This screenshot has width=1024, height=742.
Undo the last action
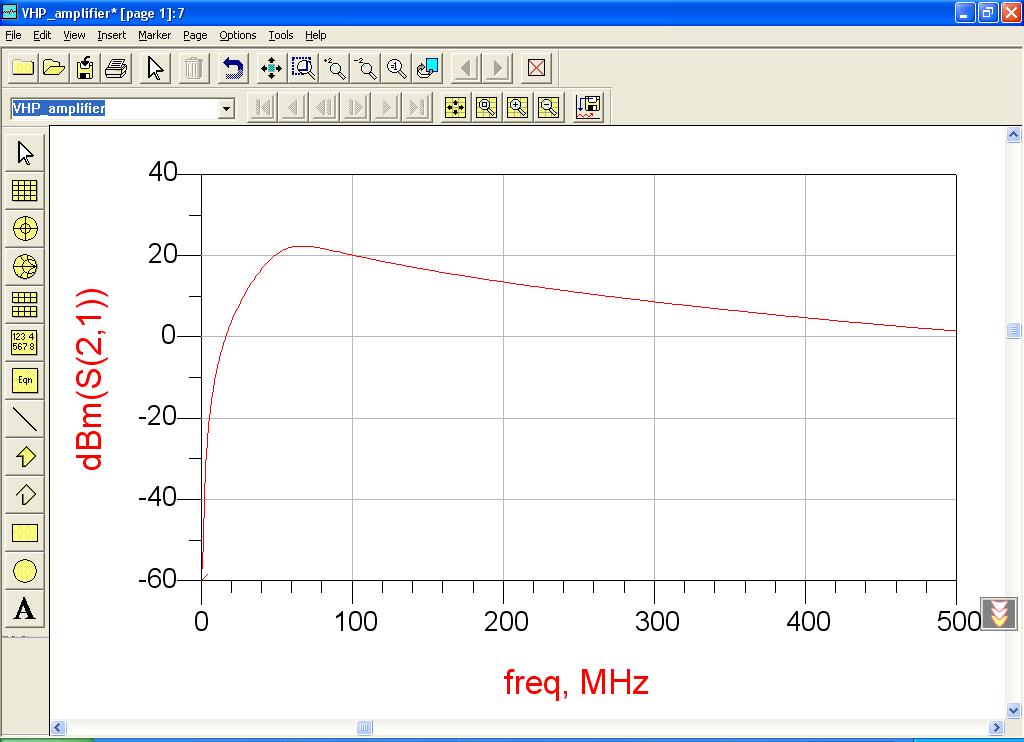232,68
